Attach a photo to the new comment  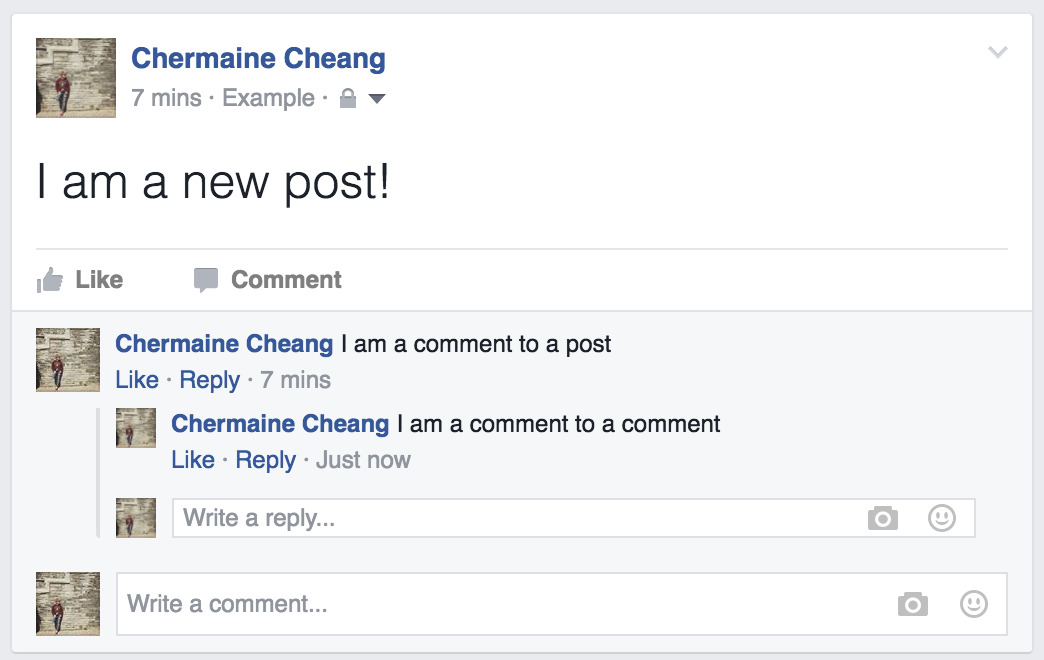913,604
